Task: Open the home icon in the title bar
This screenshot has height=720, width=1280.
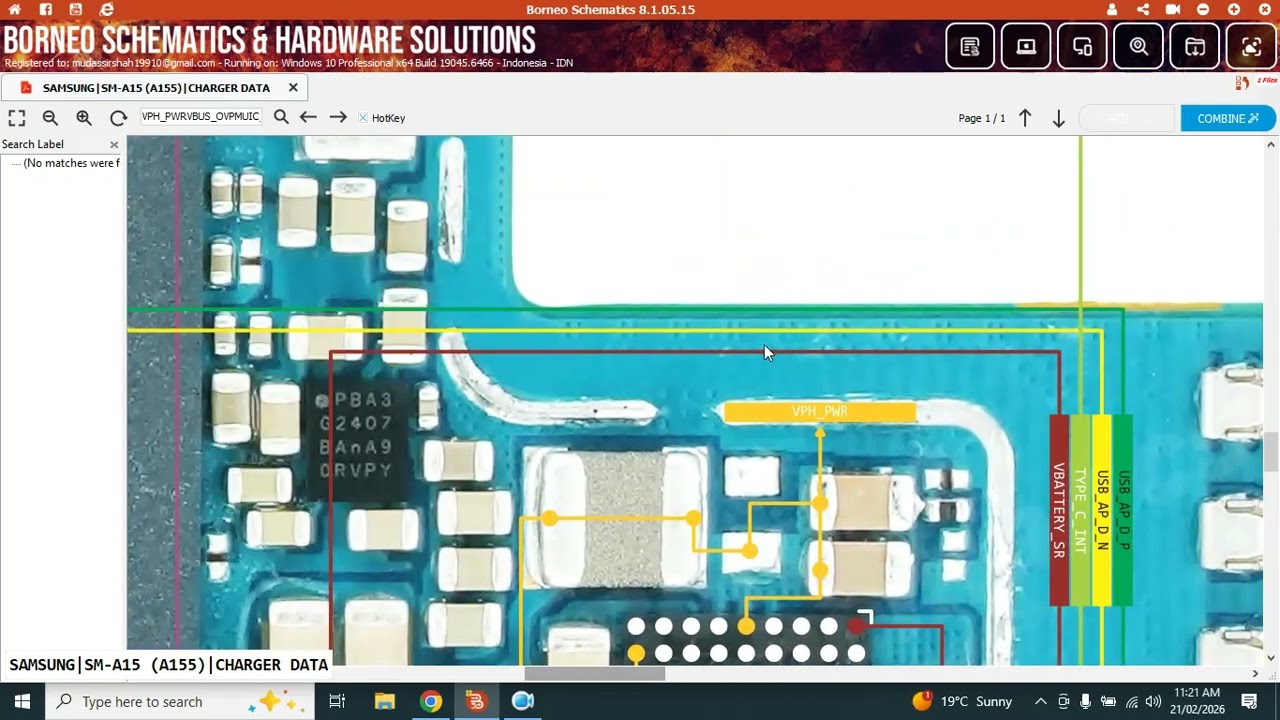Action: (15, 9)
